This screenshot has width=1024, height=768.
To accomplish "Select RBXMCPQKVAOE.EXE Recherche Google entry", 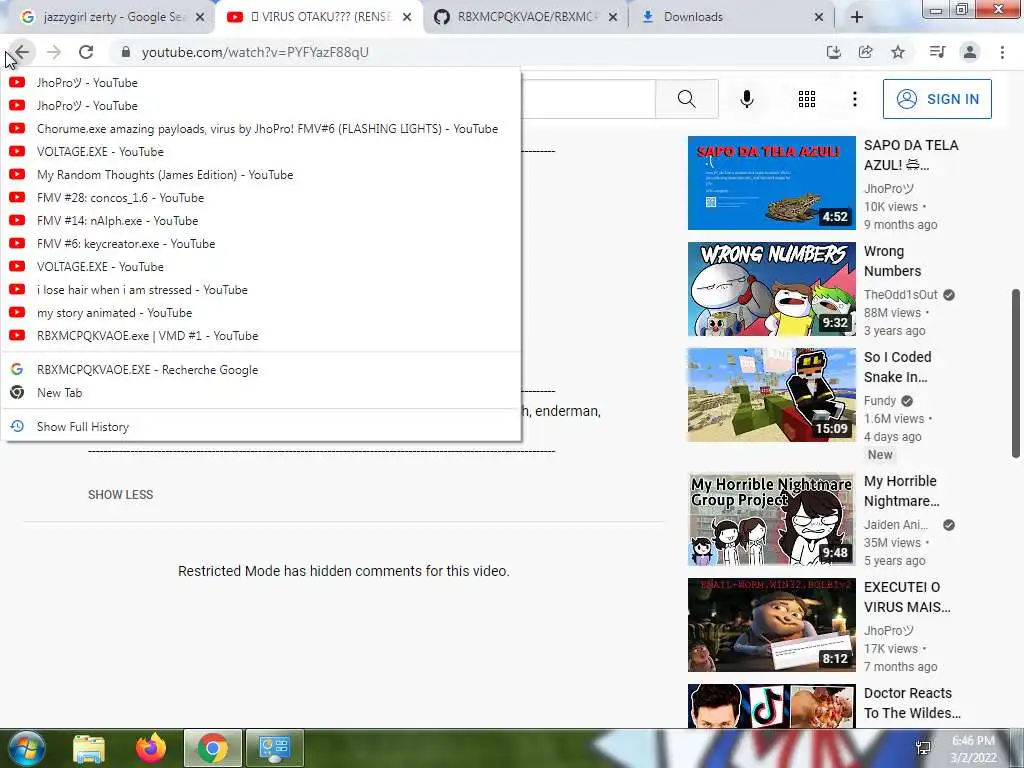I will click(x=261, y=370).
